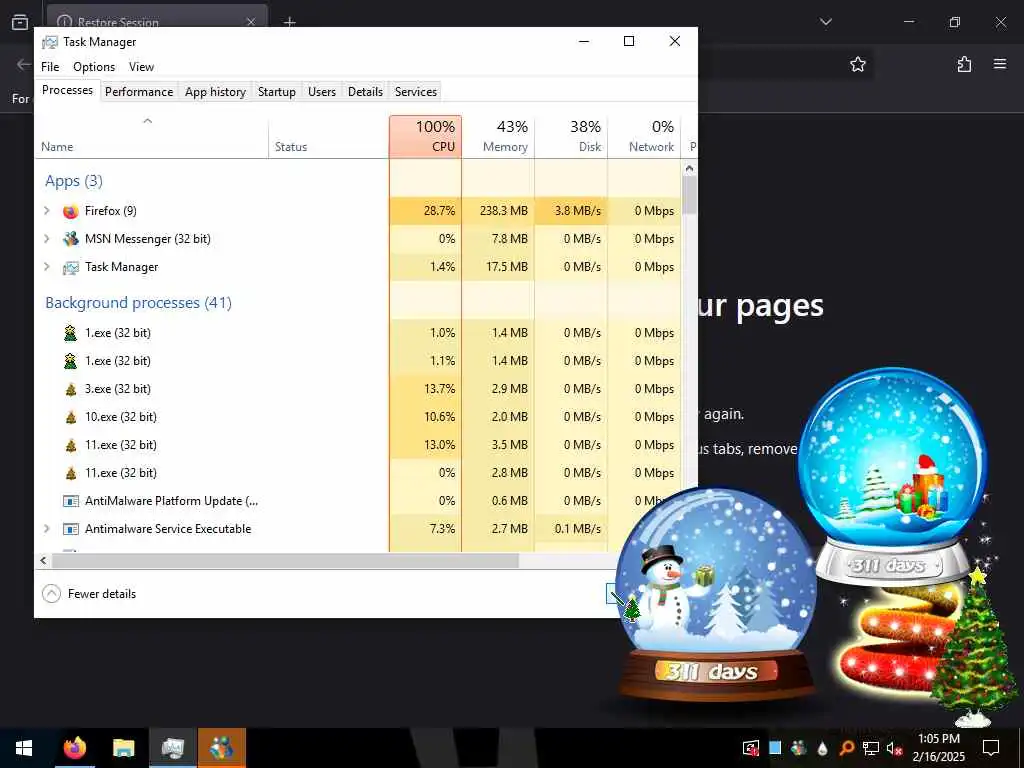Switch to the Startup tab

[277, 91]
